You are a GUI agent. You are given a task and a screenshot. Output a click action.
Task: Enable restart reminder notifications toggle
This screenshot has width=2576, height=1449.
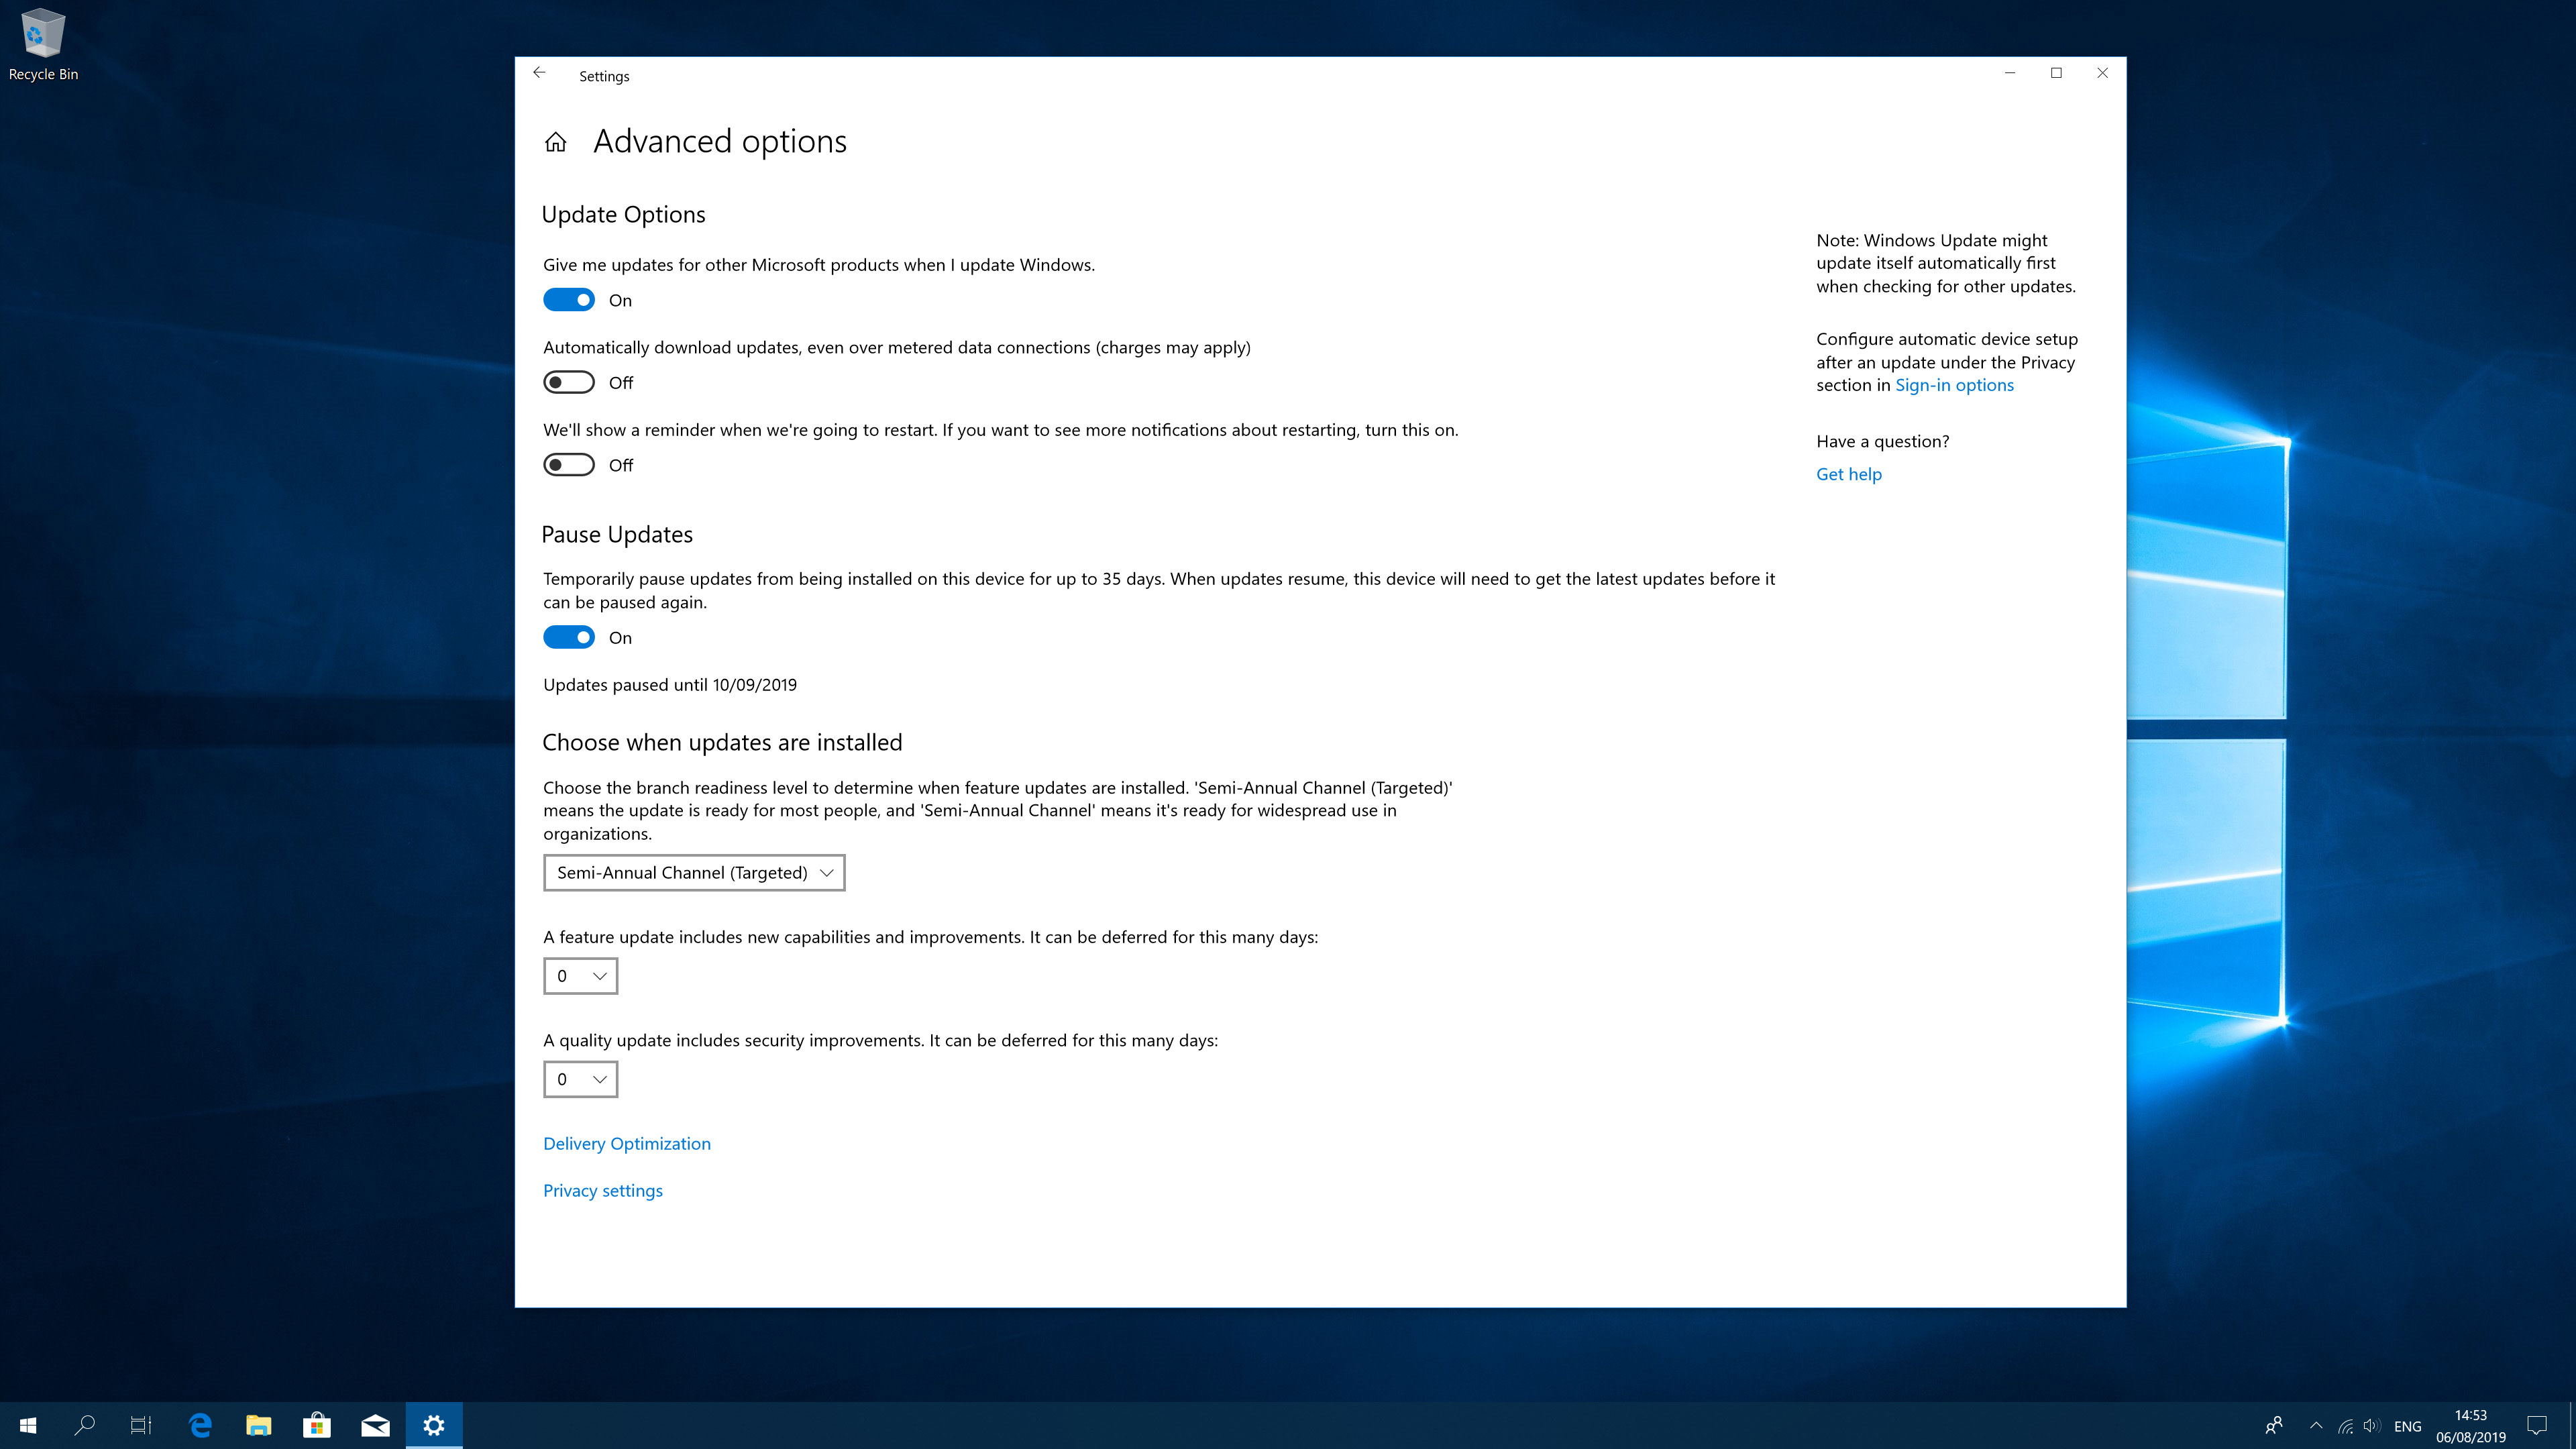click(568, 464)
